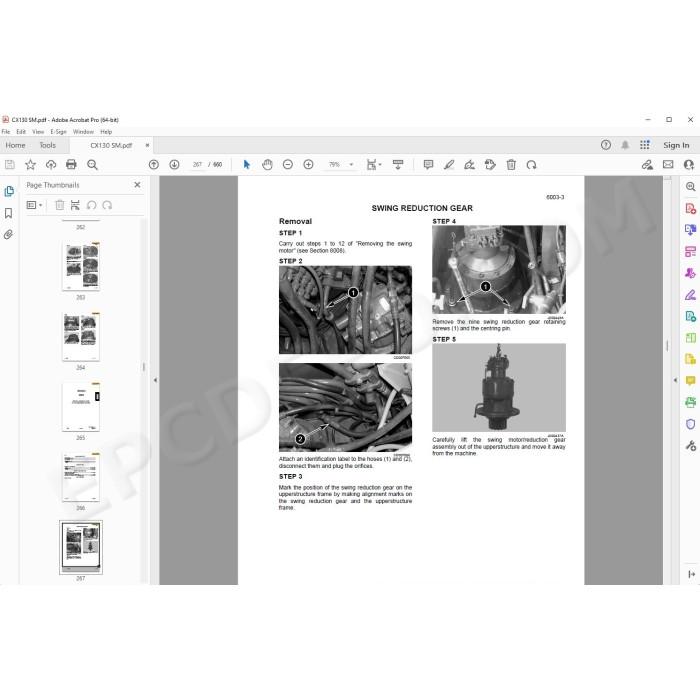The image size is (700, 700).
Task: Open the search zoom icon atop right pane
Action: click(690, 187)
